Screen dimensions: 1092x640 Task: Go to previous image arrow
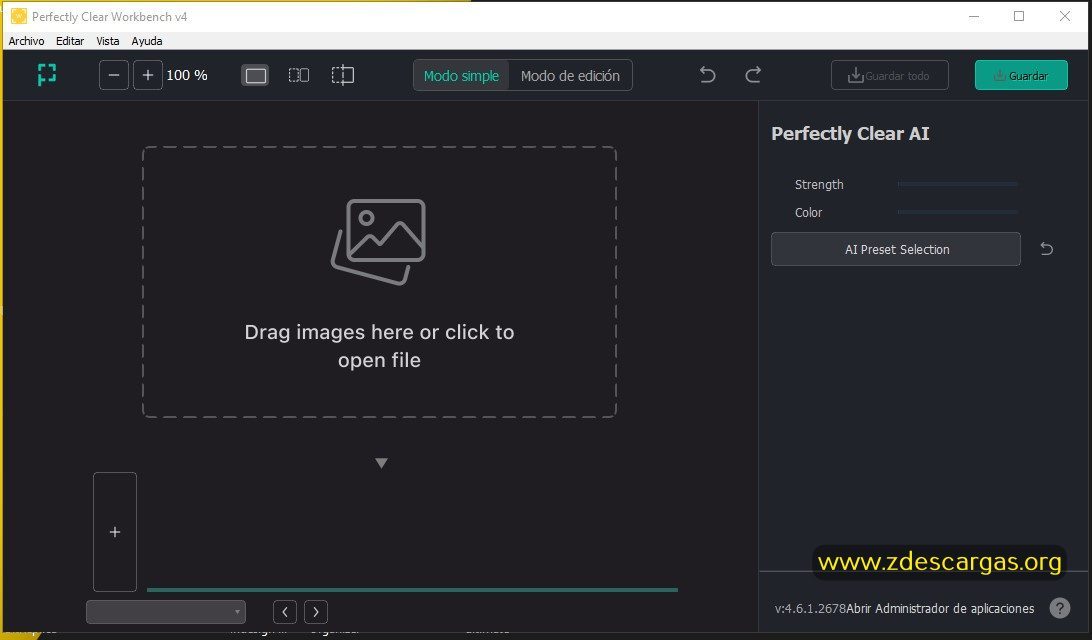pyautogui.click(x=285, y=612)
